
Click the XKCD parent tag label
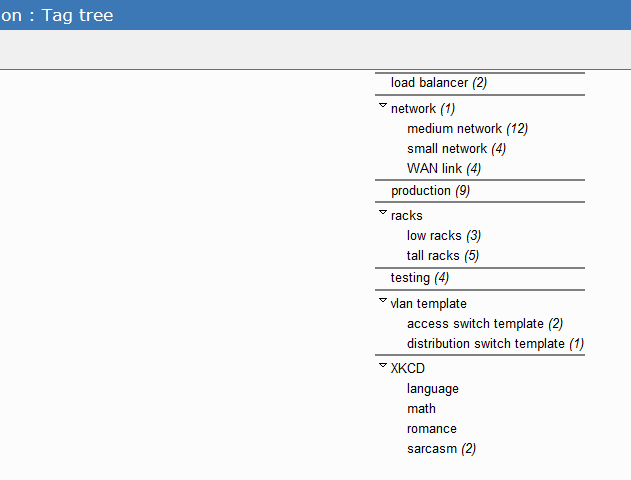coord(408,369)
